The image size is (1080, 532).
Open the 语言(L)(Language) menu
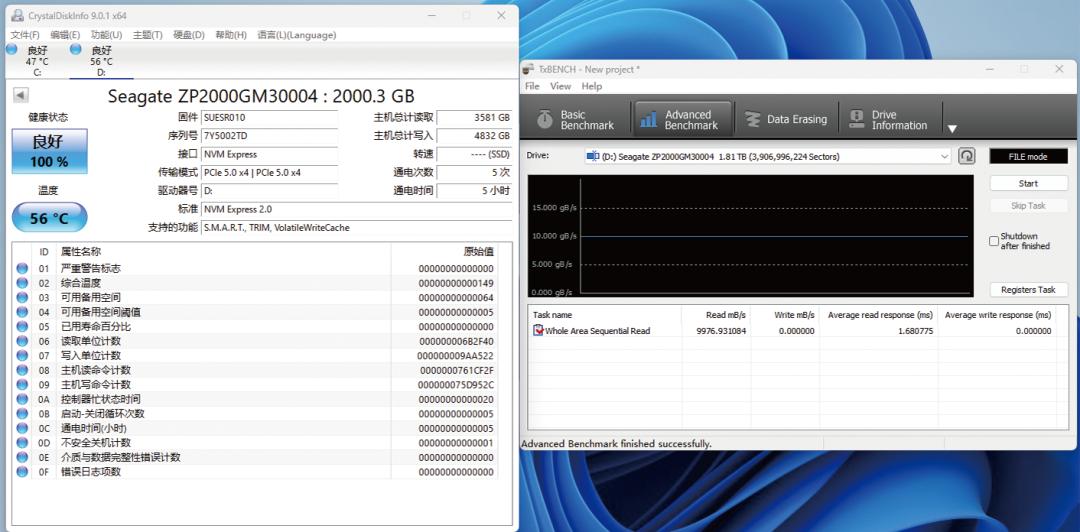tap(296, 35)
